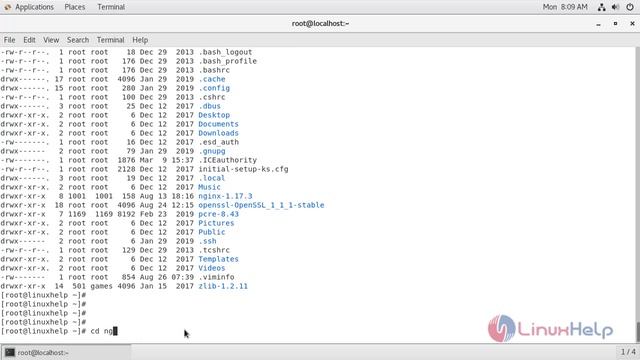This screenshot has width=640, height=360.
Task: Click the zlib-1.2.11 directory name
Action: click(x=223, y=286)
